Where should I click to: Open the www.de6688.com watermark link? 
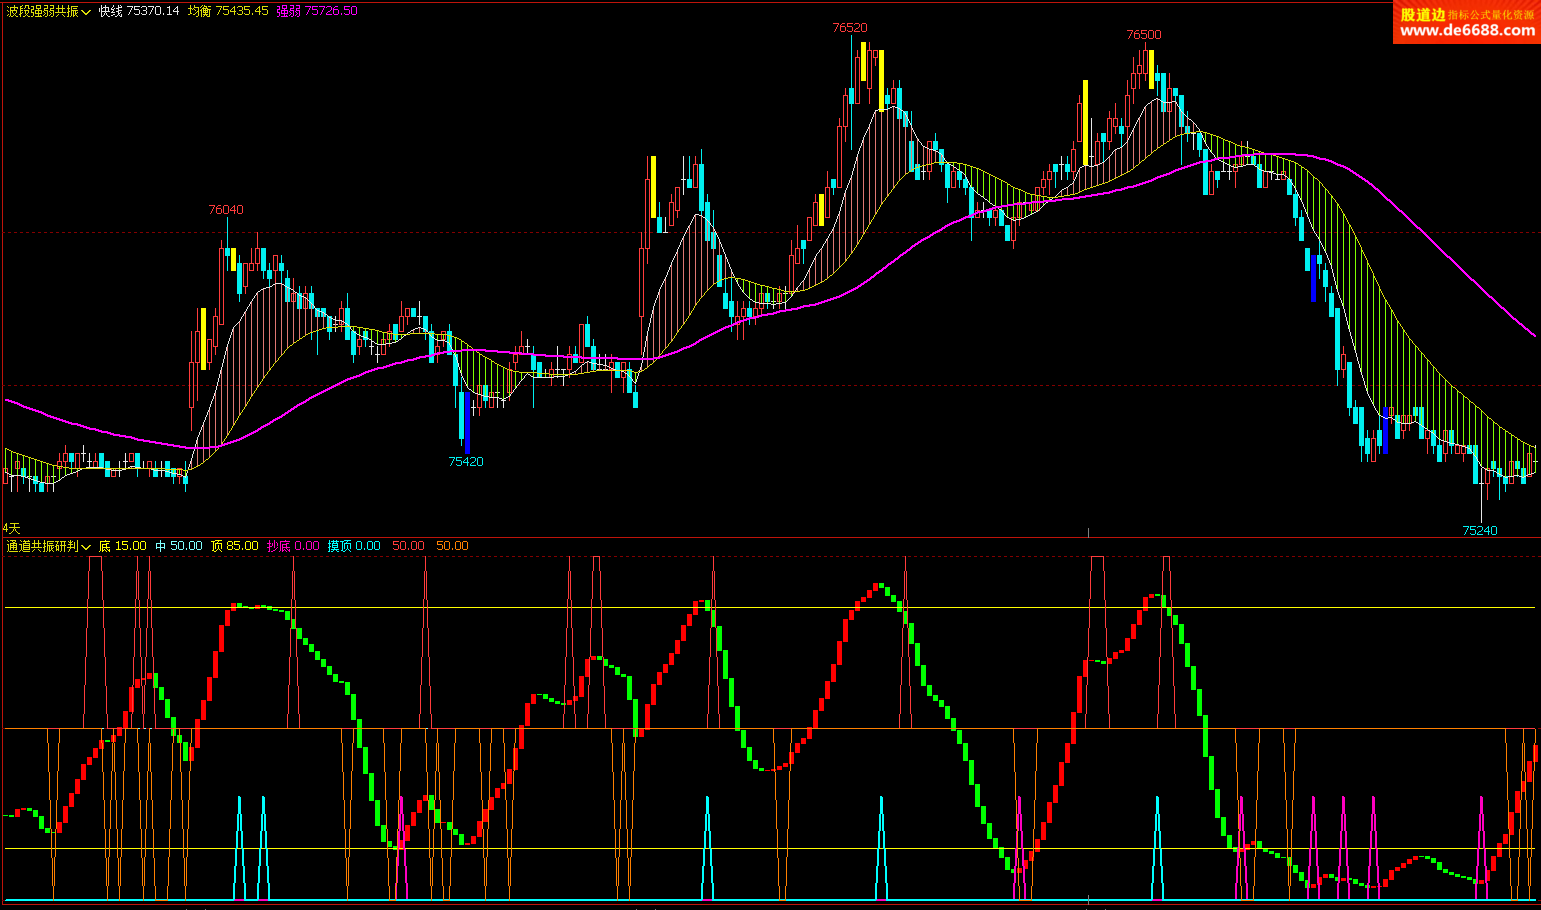click(x=1467, y=31)
